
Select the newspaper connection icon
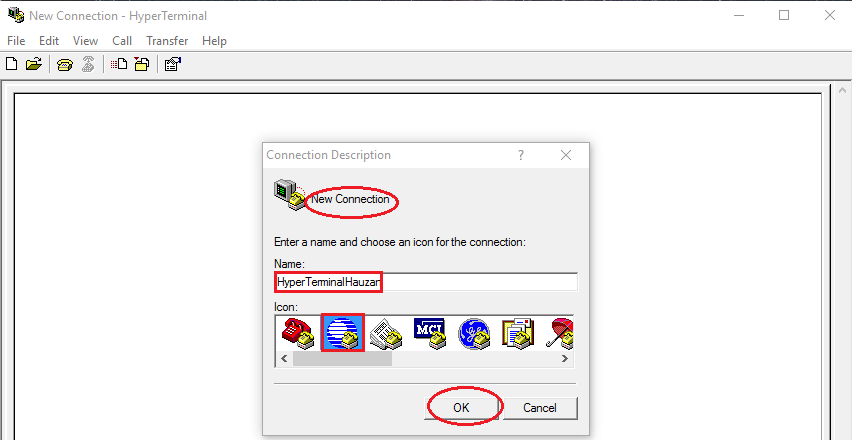386,333
